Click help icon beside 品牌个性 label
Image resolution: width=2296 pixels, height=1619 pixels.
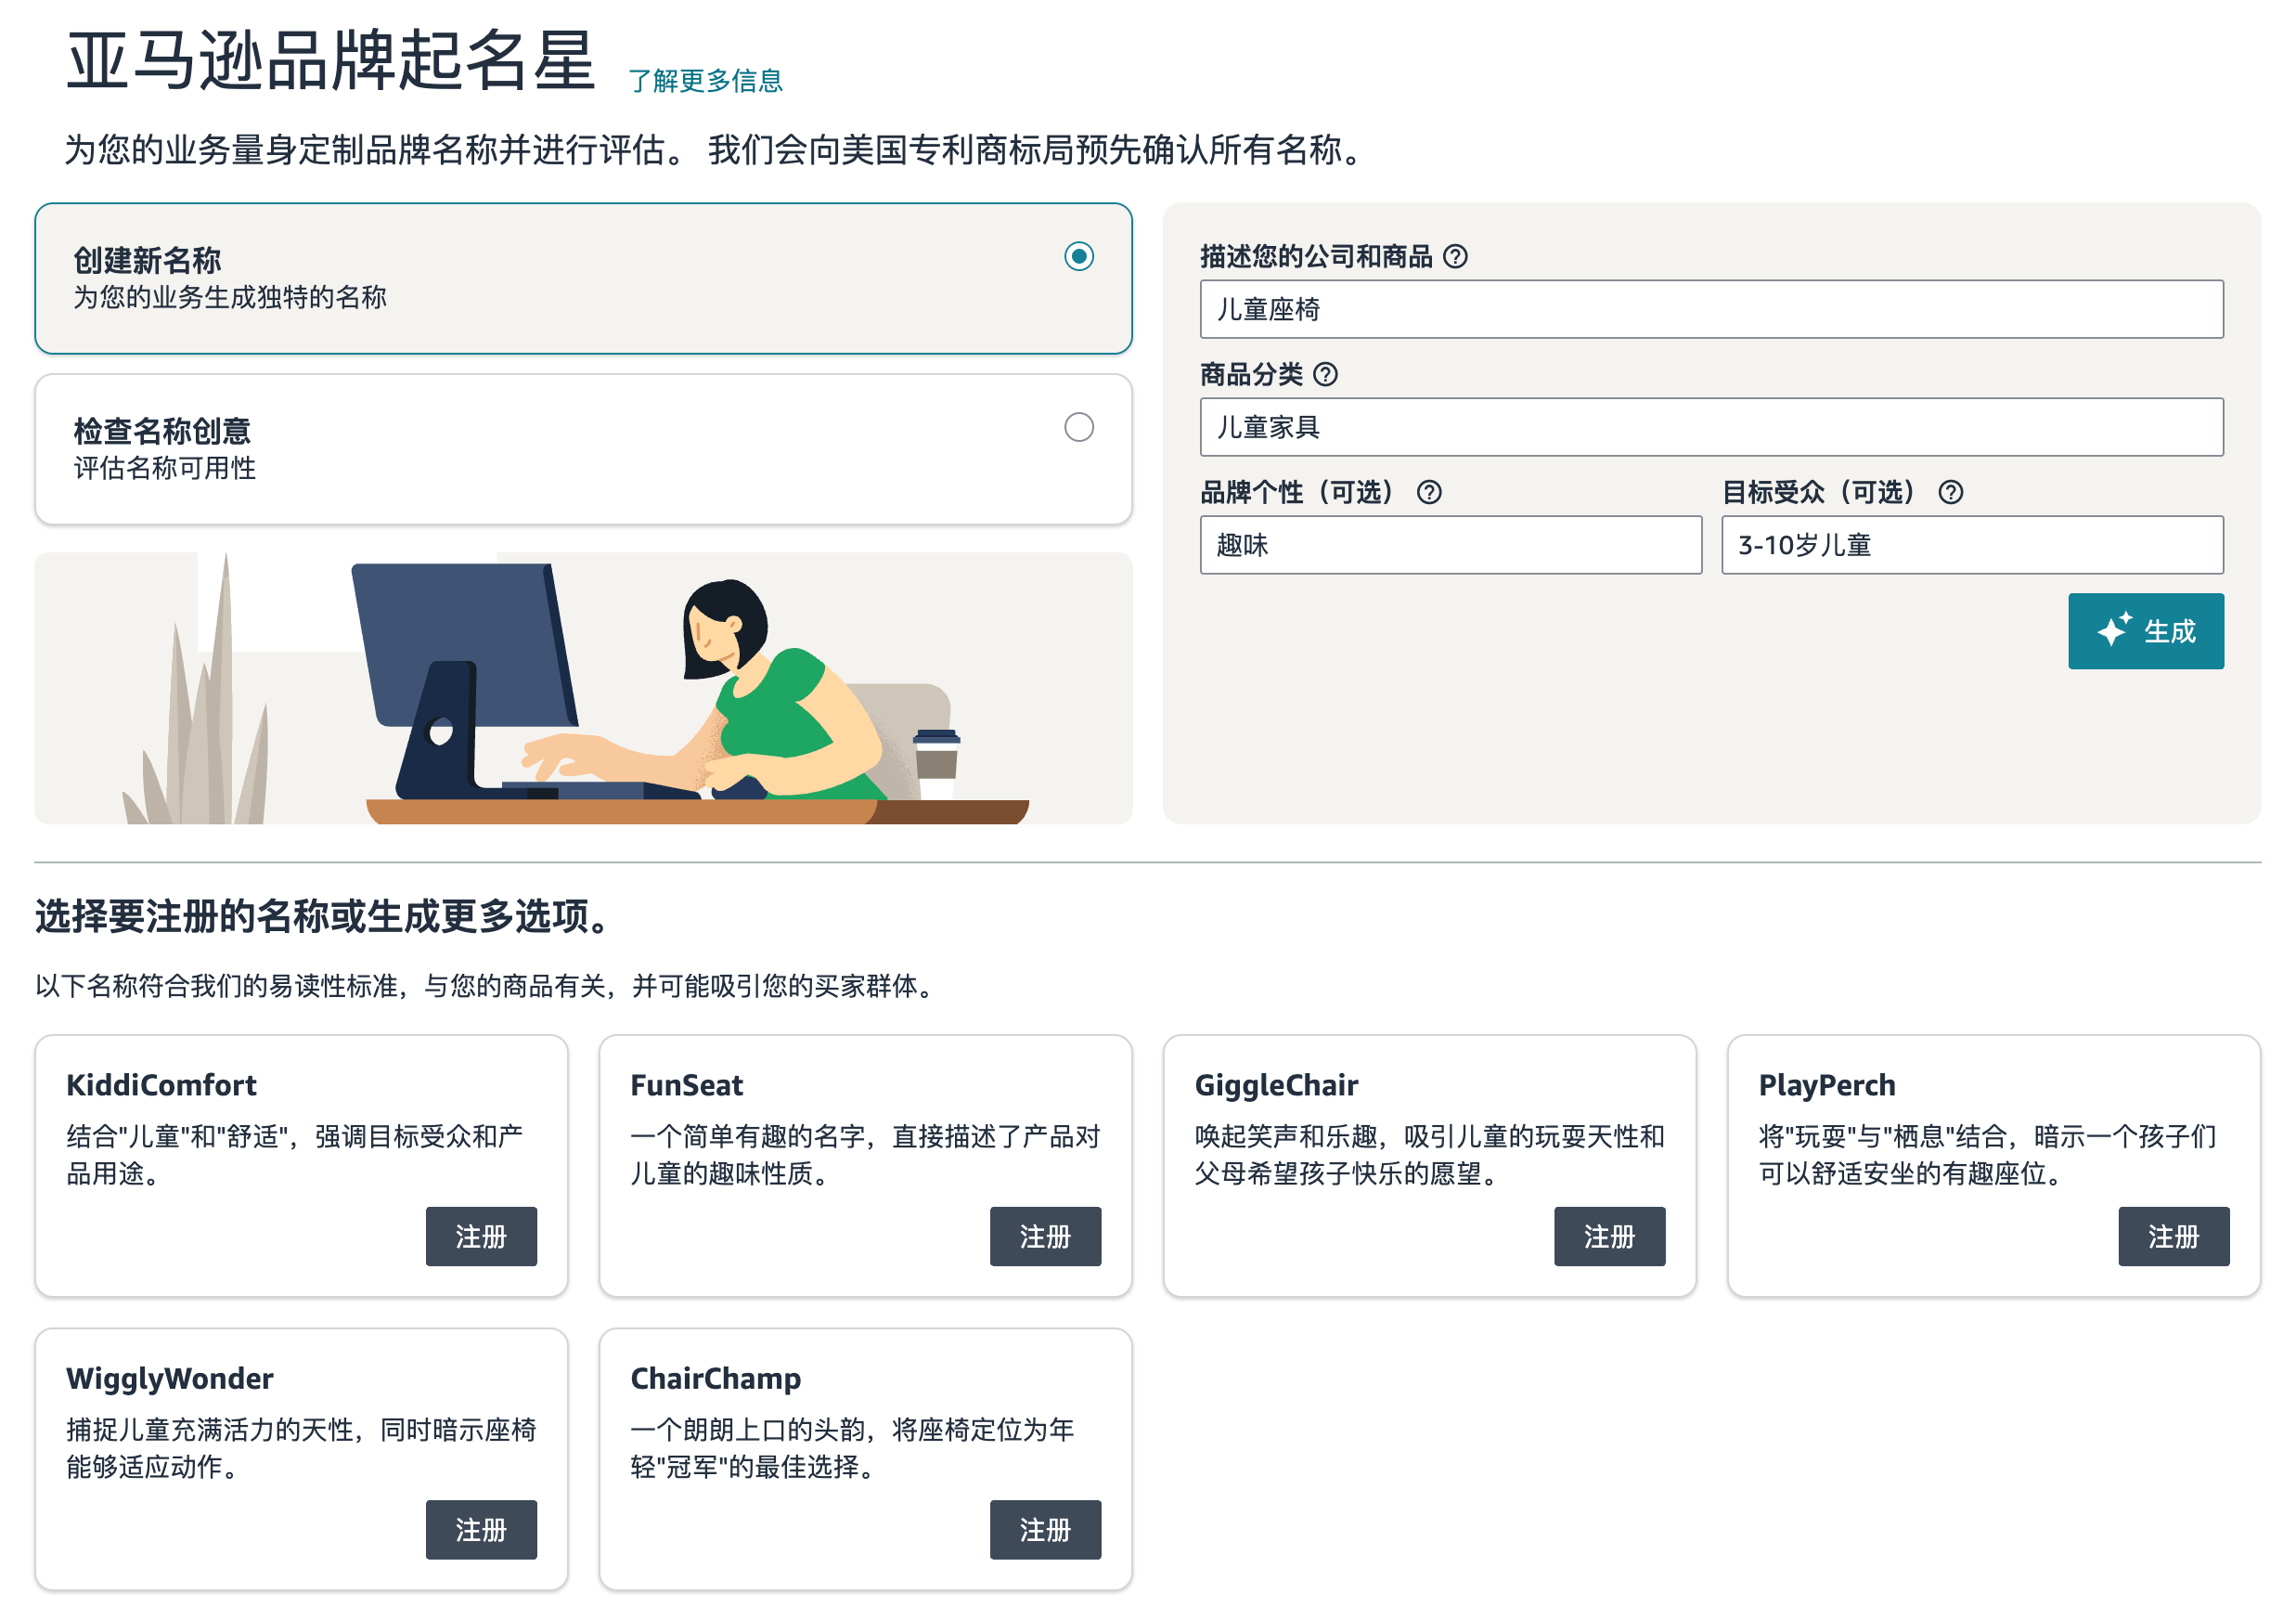1430,493
